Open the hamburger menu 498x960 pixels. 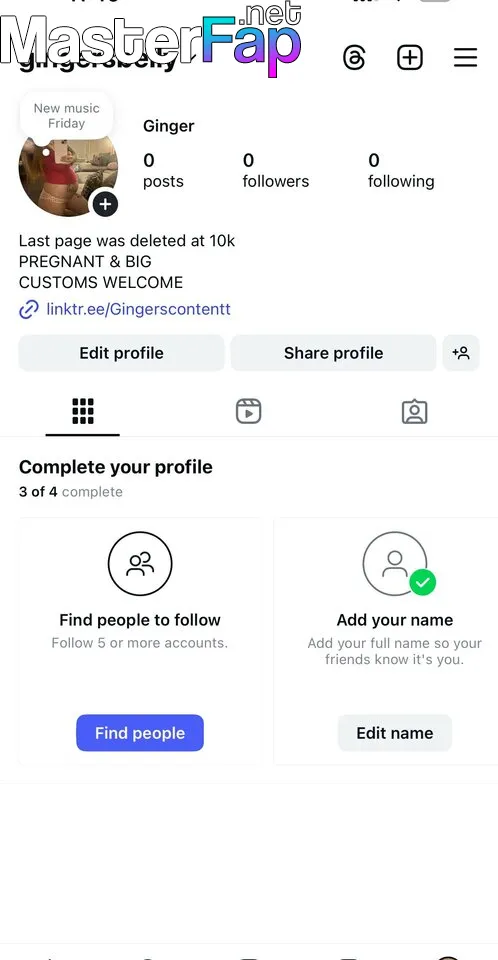pyautogui.click(x=466, y=58)
